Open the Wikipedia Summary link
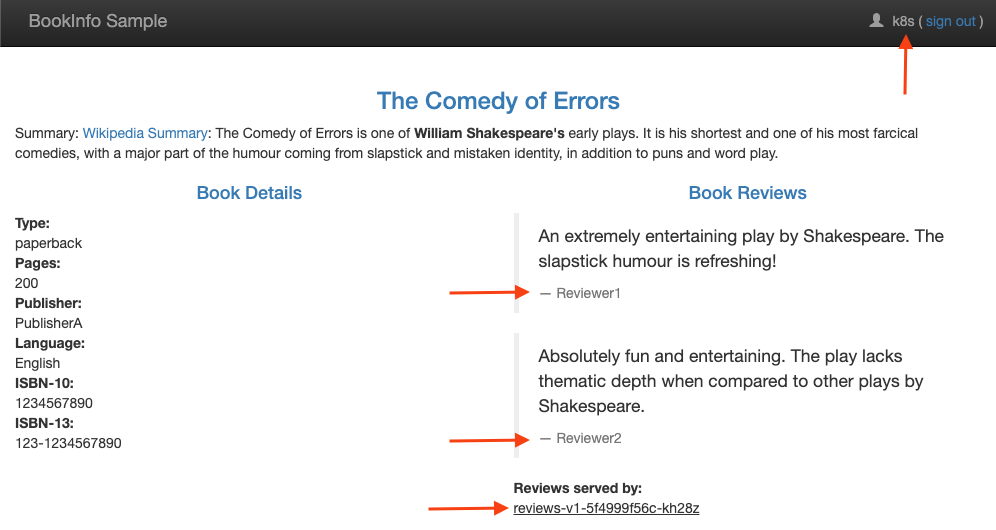The image size is (996, 530). tap(145, 133)
